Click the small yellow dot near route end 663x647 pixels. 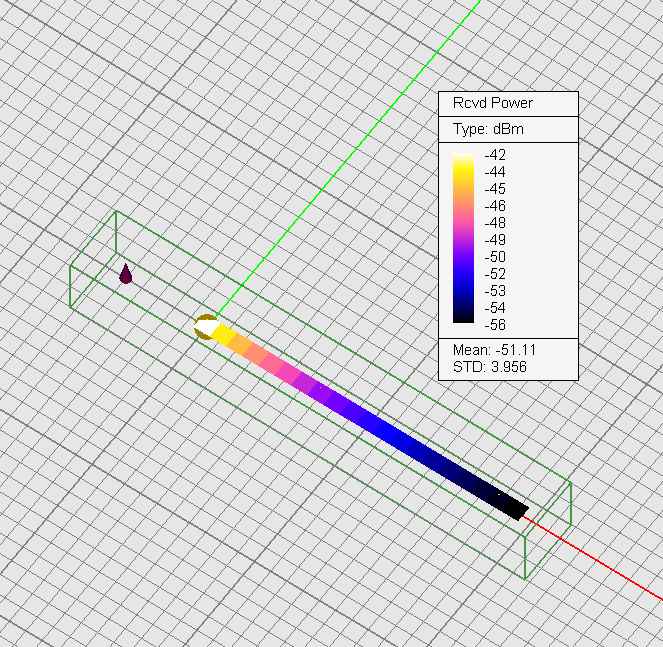[x=499, y=494]
